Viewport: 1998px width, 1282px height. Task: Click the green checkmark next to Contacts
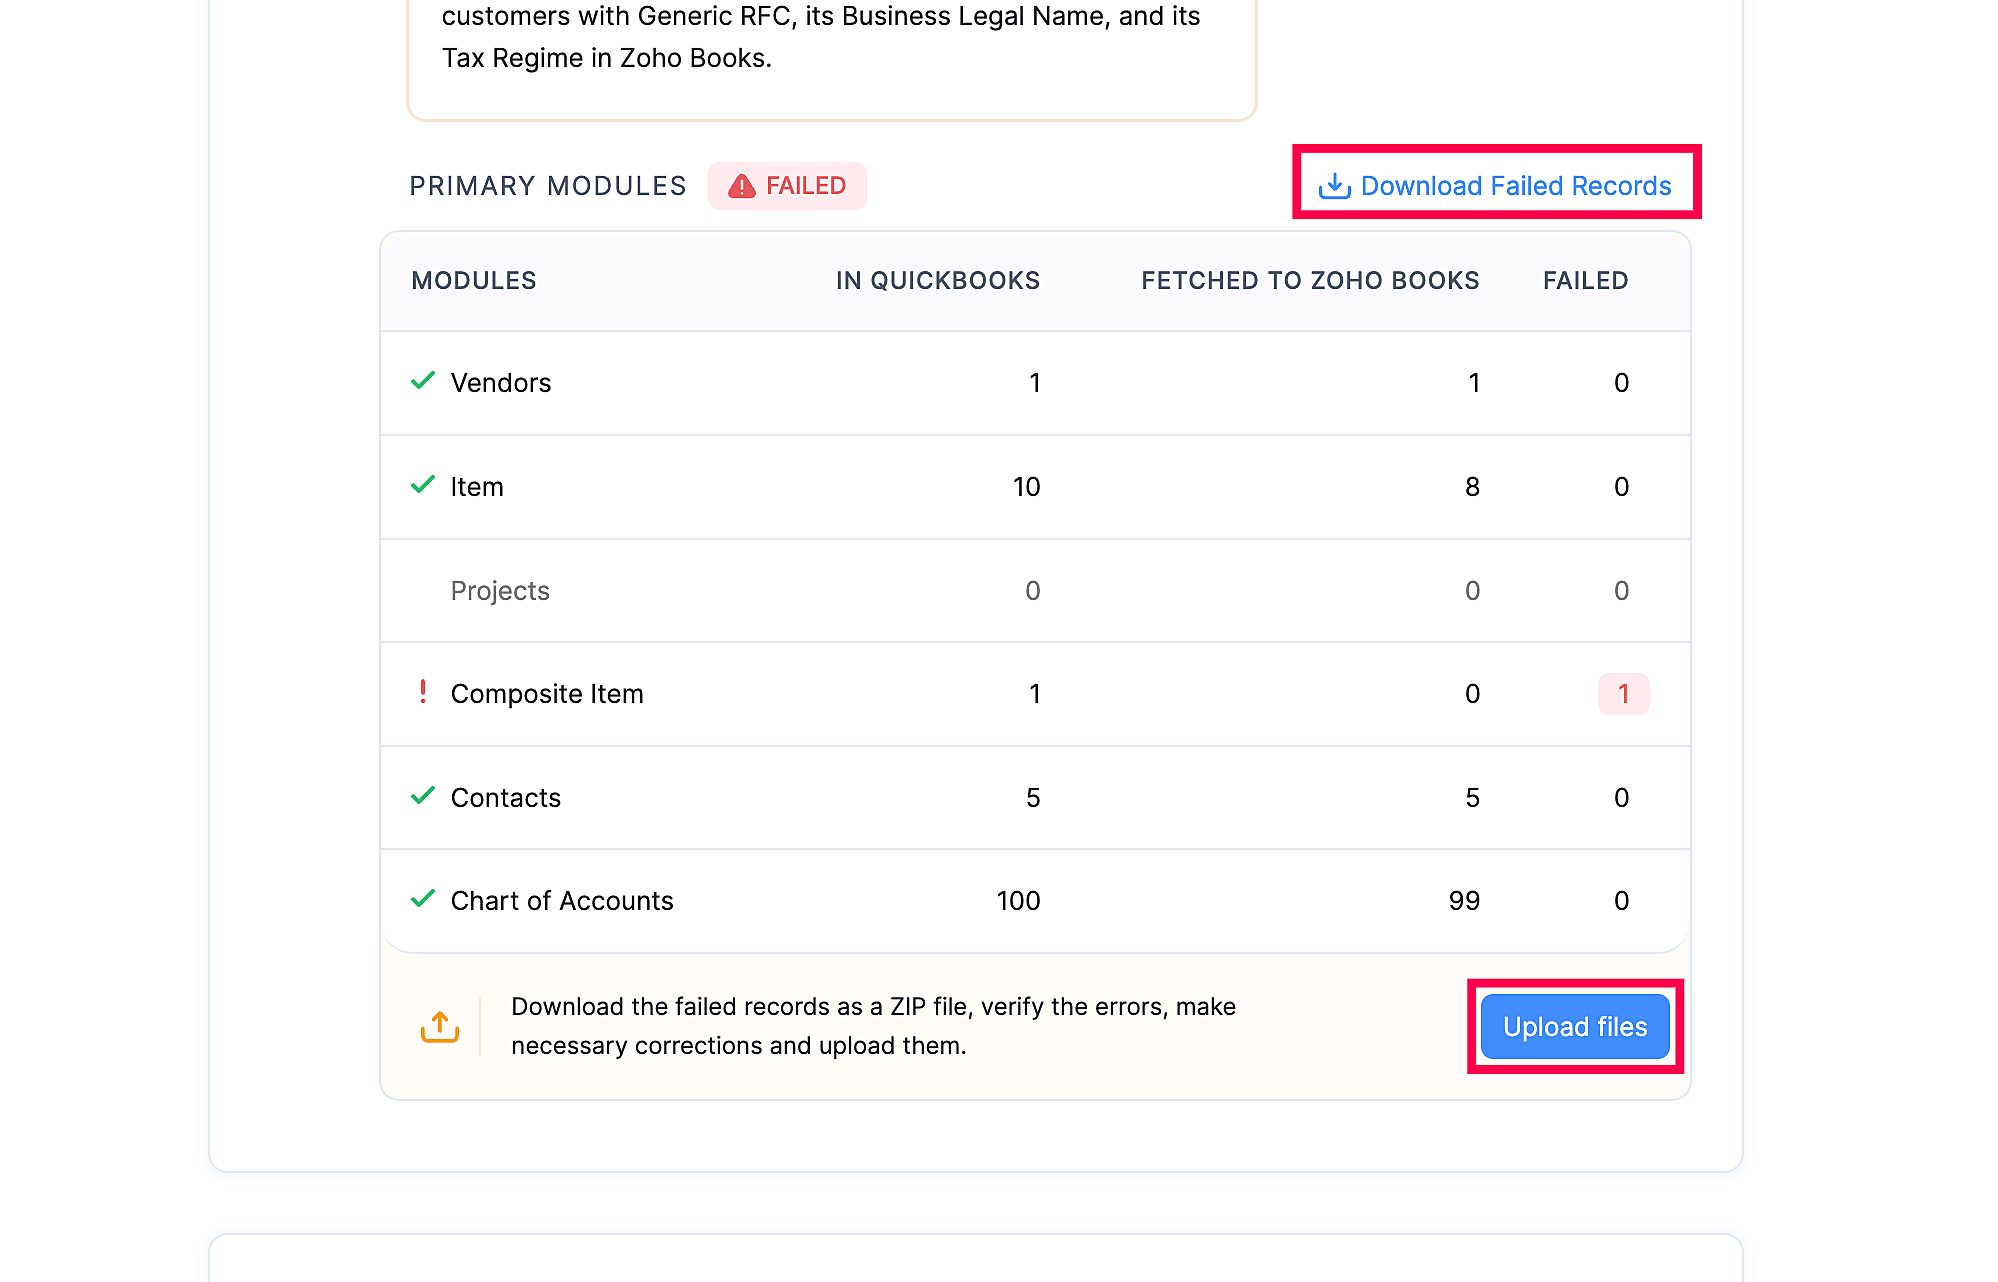pos(423,796)
